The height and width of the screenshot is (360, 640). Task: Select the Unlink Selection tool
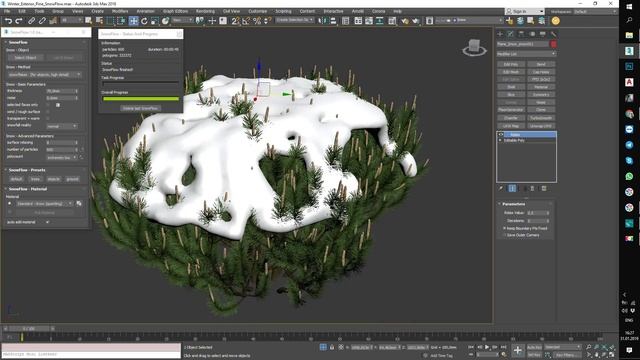[x=42, y=20]
